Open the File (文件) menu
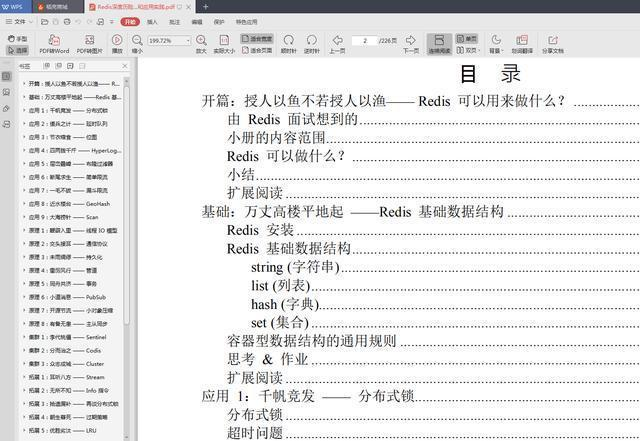This screenshot has width=640, height=441. (19, 22)
